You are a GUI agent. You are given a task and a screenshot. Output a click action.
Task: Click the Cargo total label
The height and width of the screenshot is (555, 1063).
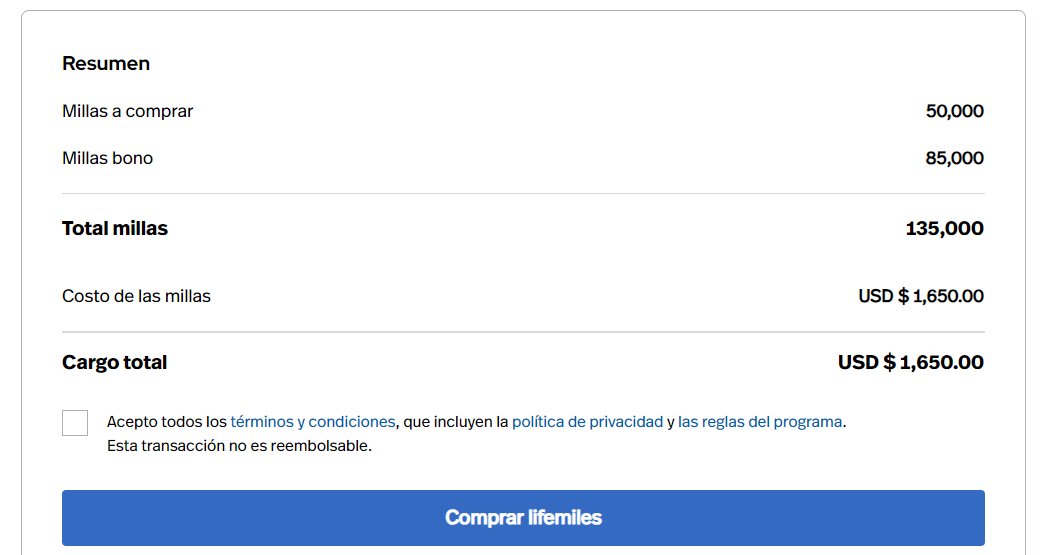(x=114, y=363)
